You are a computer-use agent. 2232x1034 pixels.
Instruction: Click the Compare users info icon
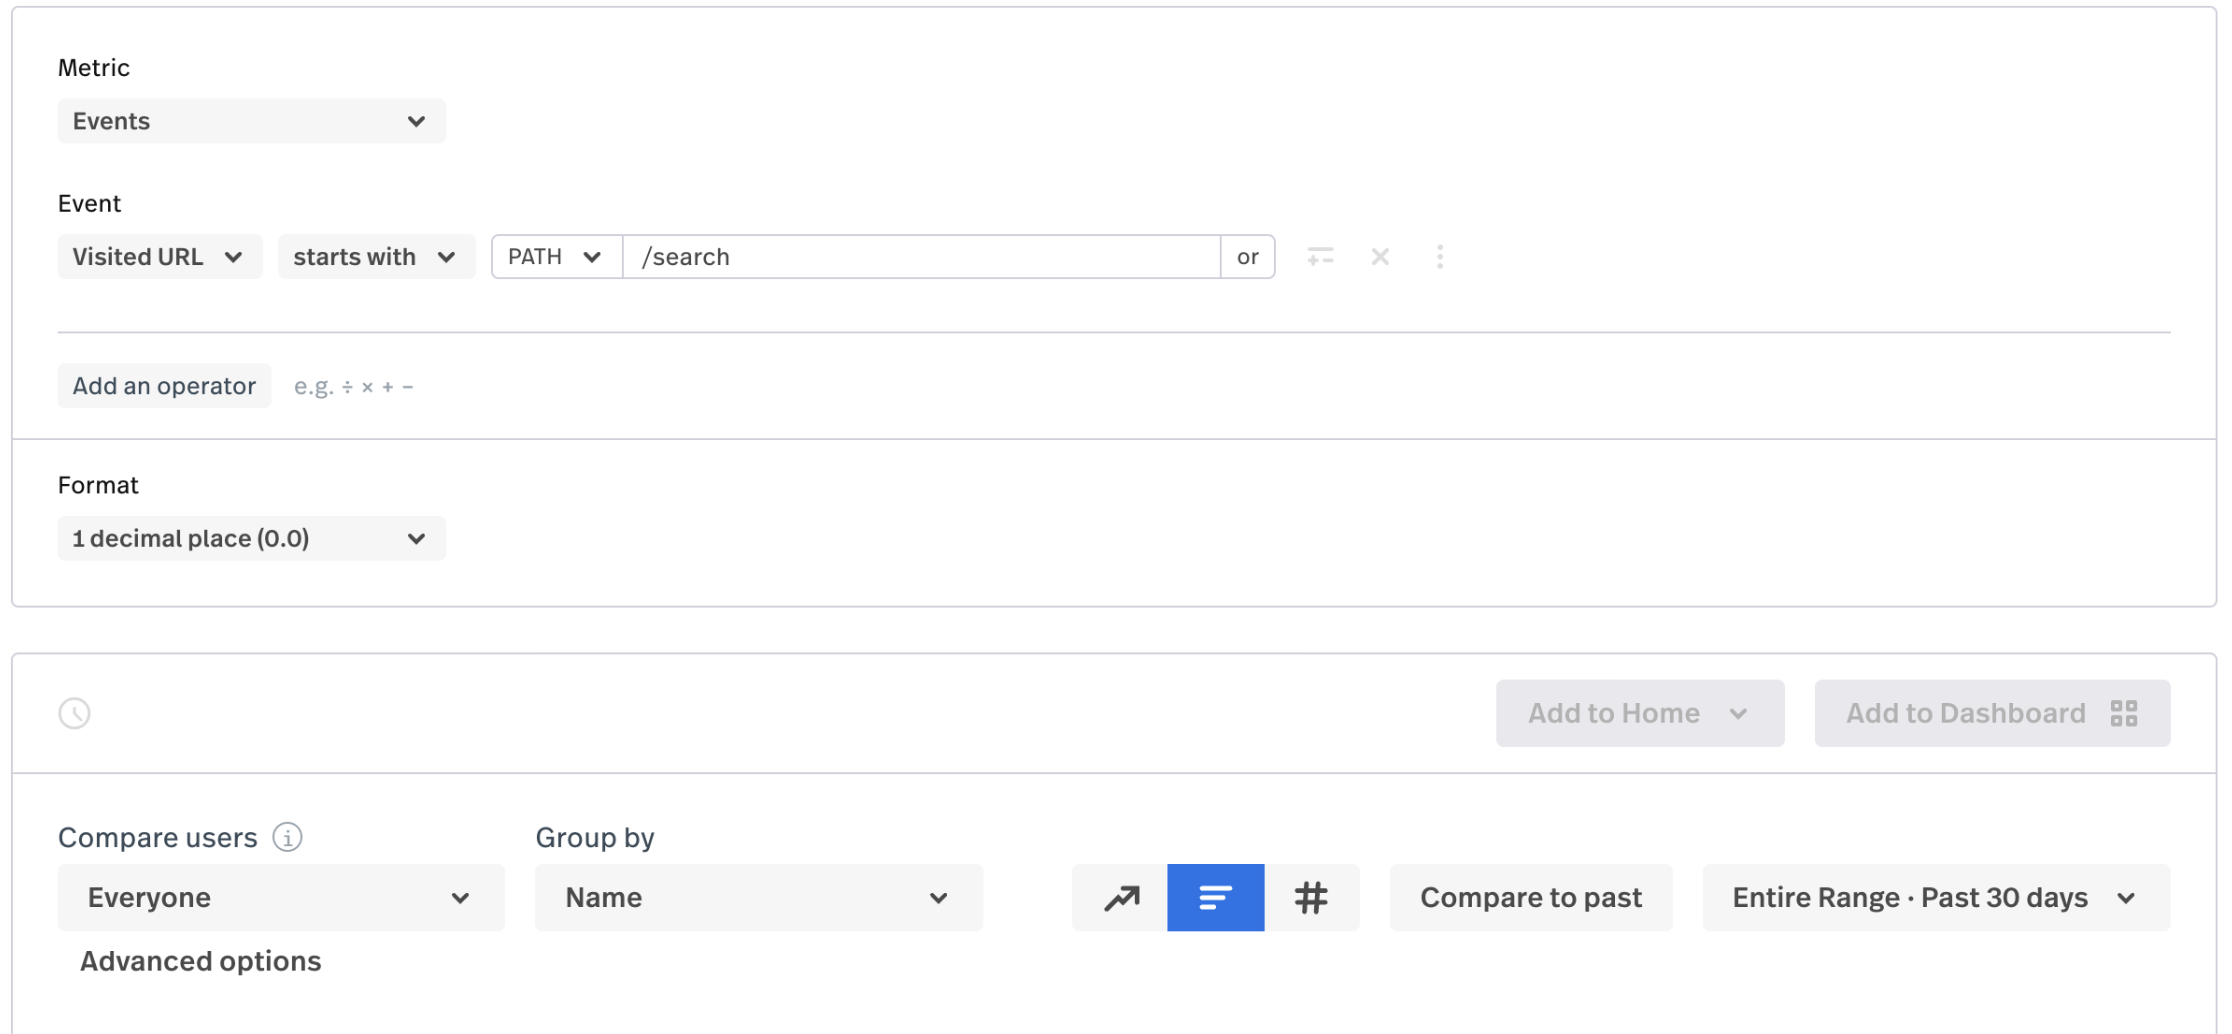(288, 837)
